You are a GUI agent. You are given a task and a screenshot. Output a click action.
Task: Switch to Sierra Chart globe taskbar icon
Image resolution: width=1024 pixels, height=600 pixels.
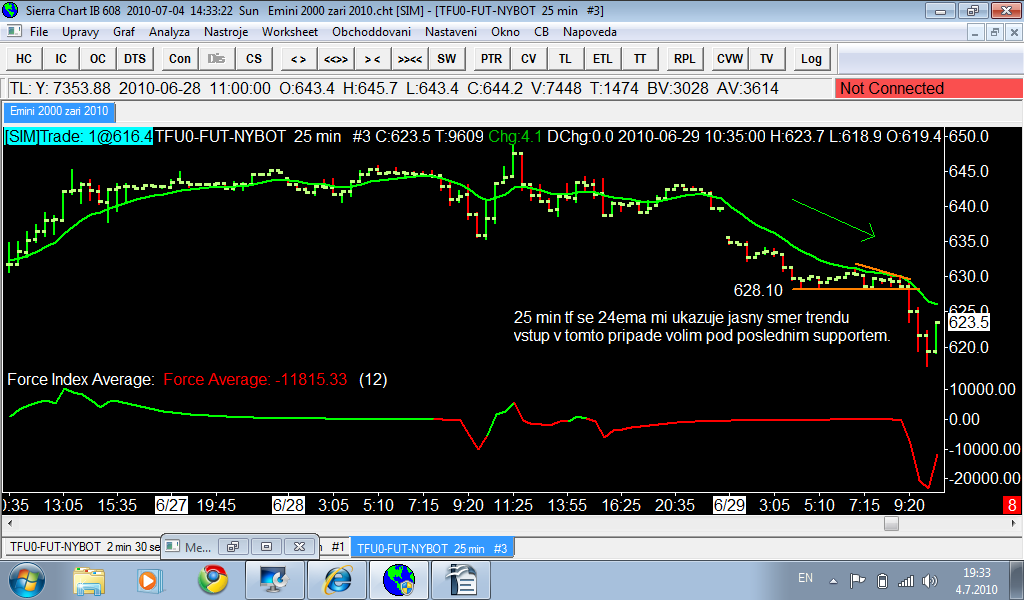(399, 580)
